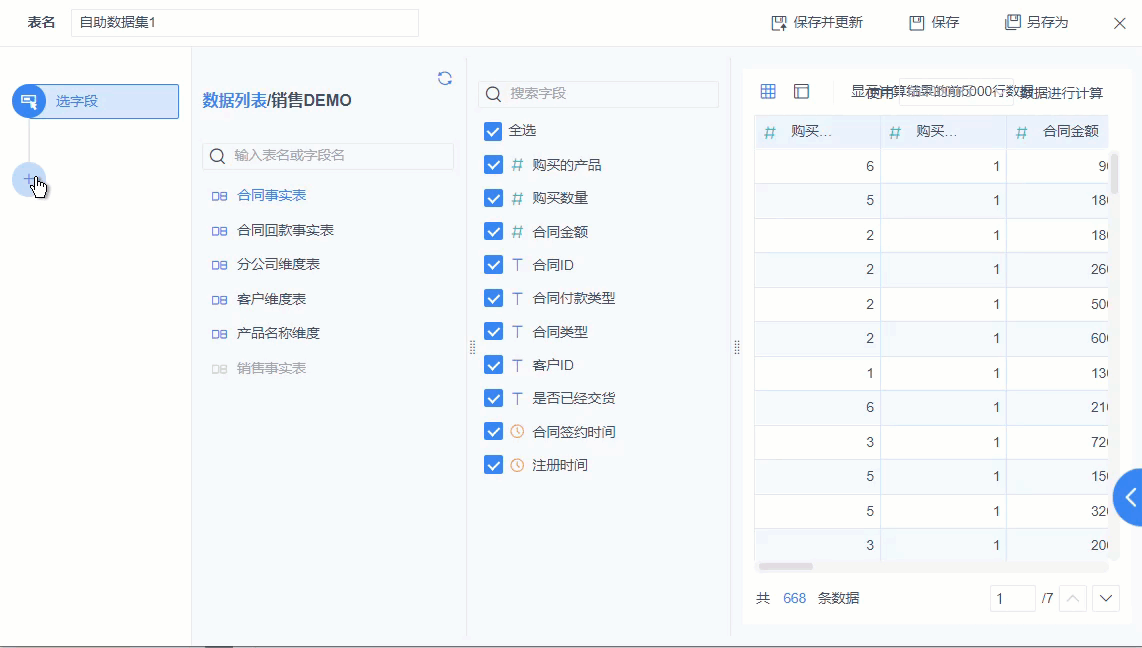Uncheck the 客户ID field checkbox
Screen dimensions: 1142x648
coord(493,365)
